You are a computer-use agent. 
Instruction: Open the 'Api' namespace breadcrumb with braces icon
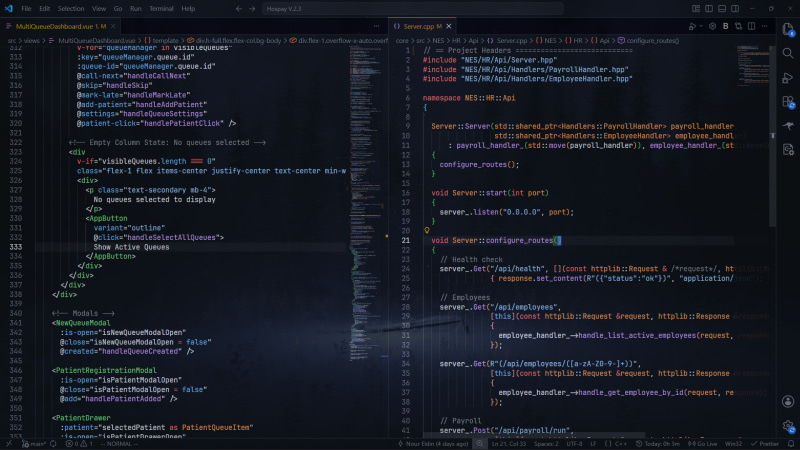pos(601,41)
